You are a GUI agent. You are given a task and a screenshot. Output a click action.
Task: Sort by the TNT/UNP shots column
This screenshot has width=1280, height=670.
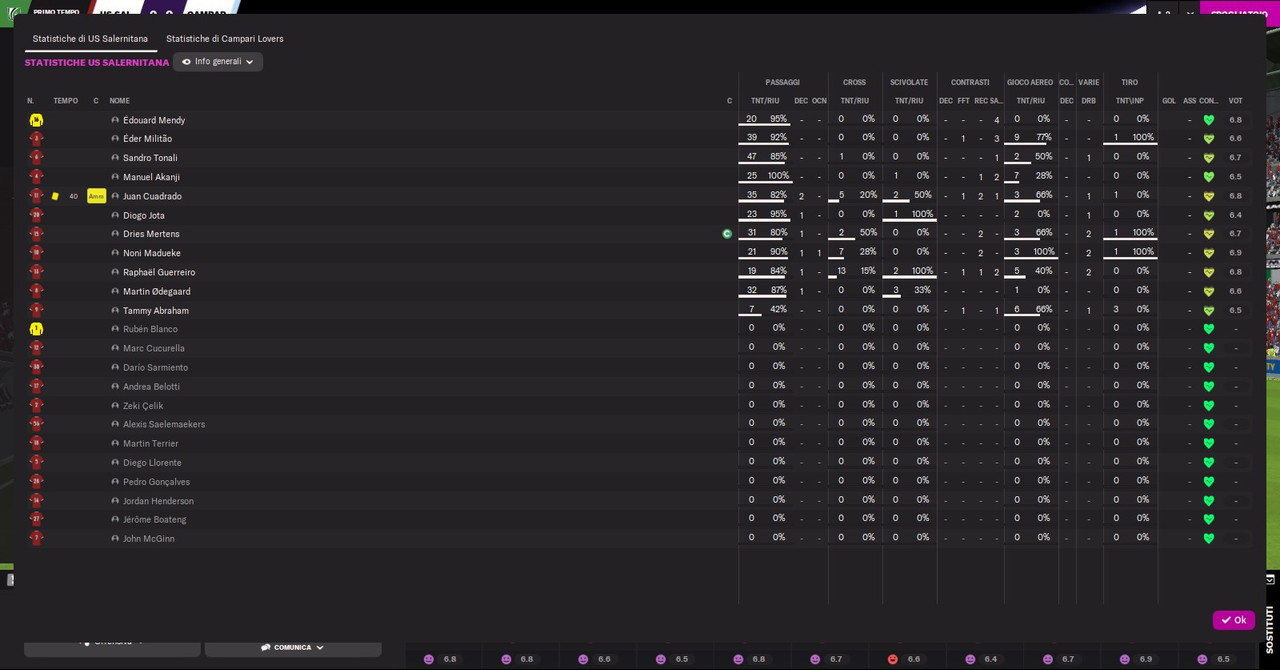click(1130, 101)
